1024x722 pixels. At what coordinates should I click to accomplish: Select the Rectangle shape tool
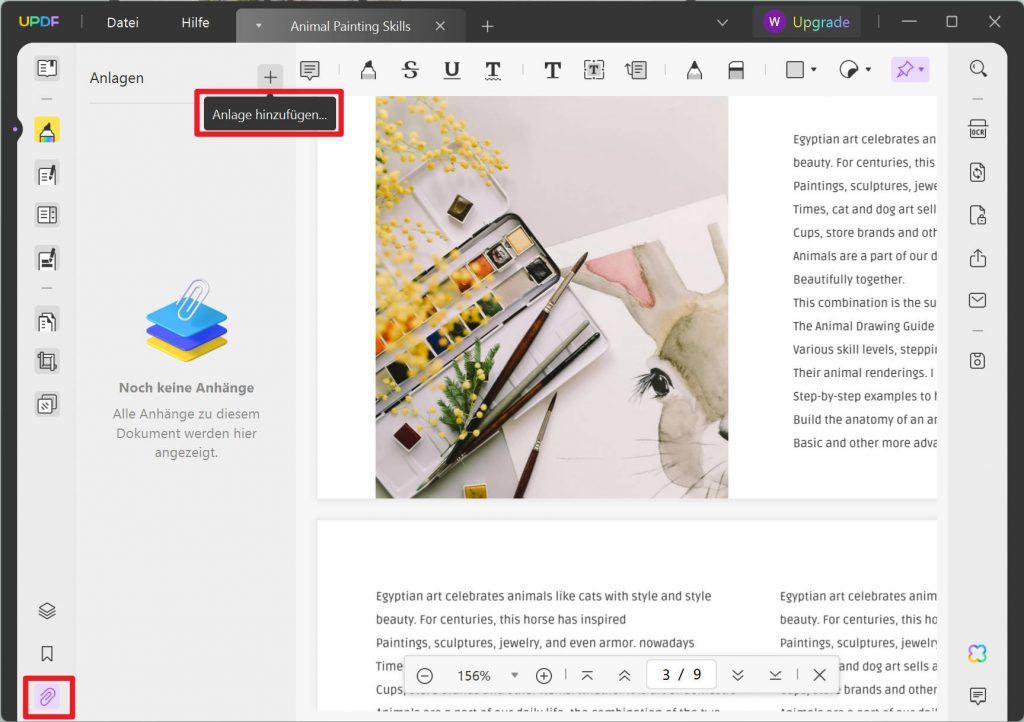point(795,69)
